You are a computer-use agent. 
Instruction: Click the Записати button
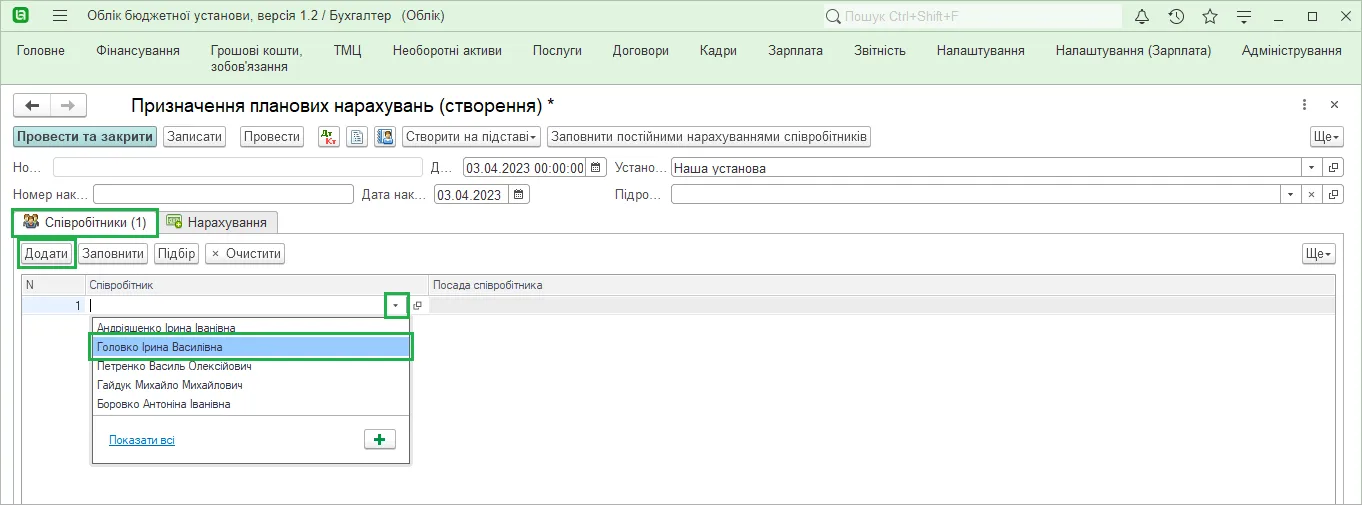195,137
